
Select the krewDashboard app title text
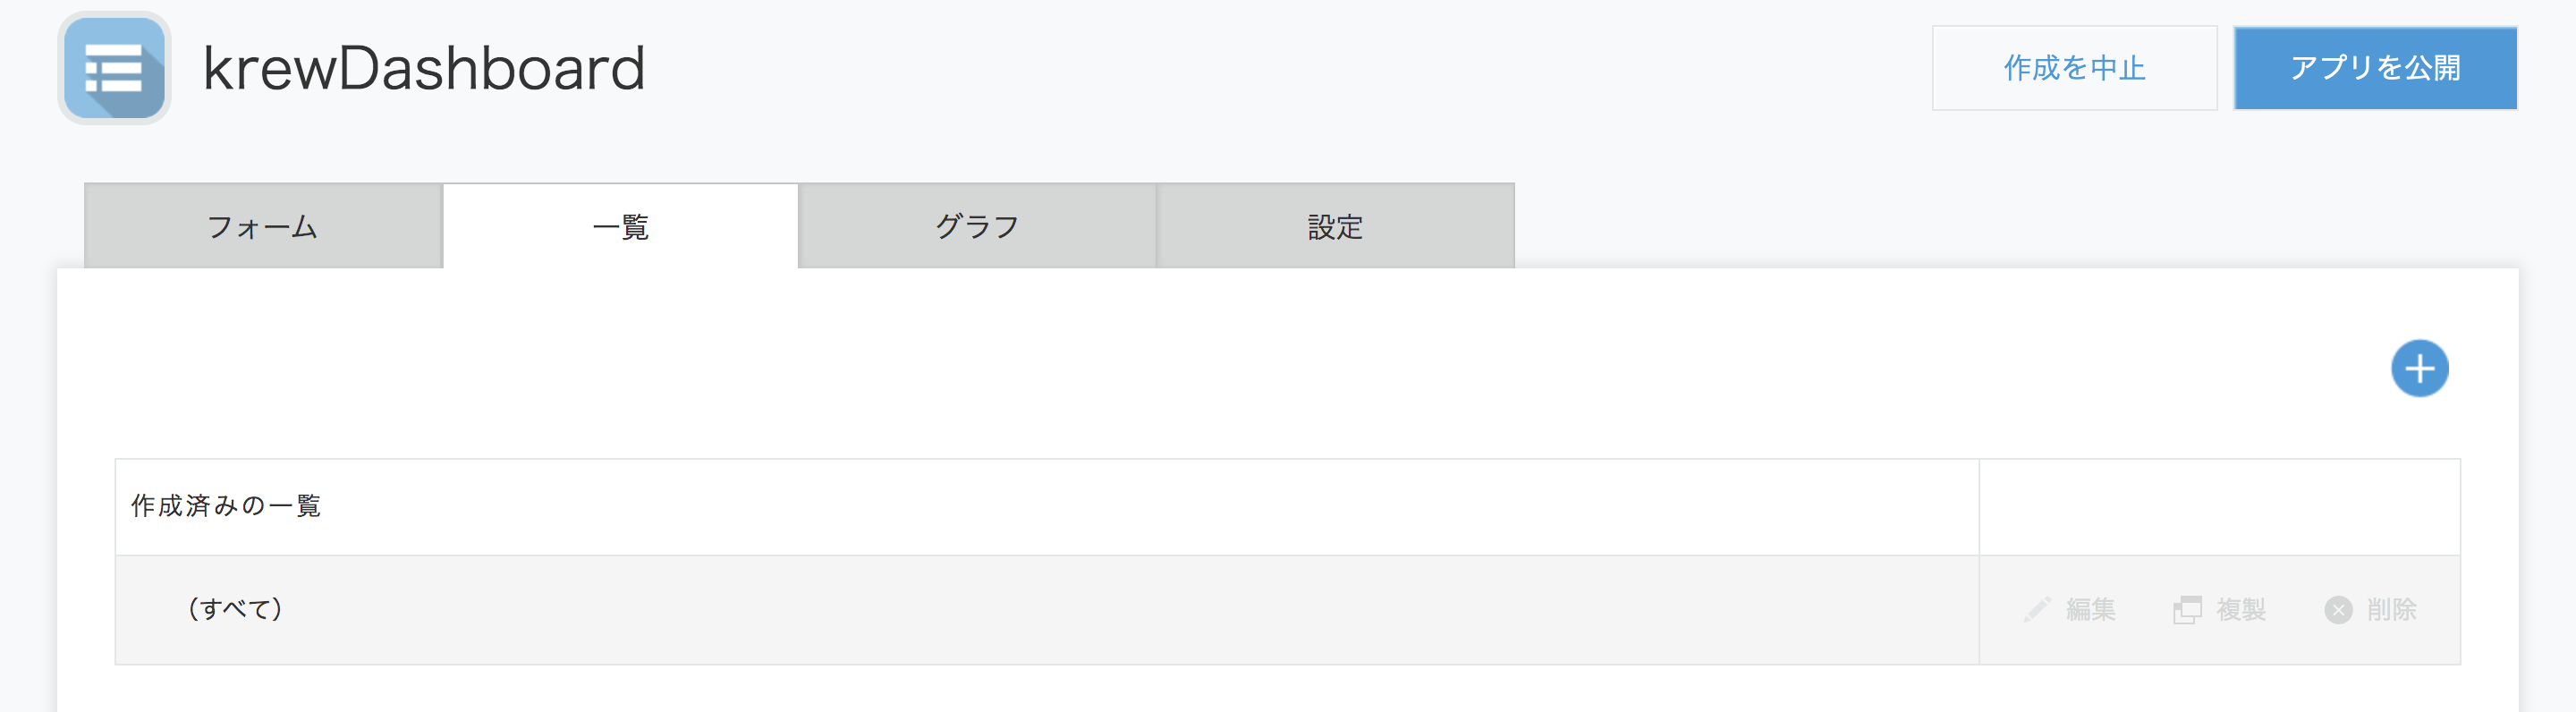[x=424, y=68]
